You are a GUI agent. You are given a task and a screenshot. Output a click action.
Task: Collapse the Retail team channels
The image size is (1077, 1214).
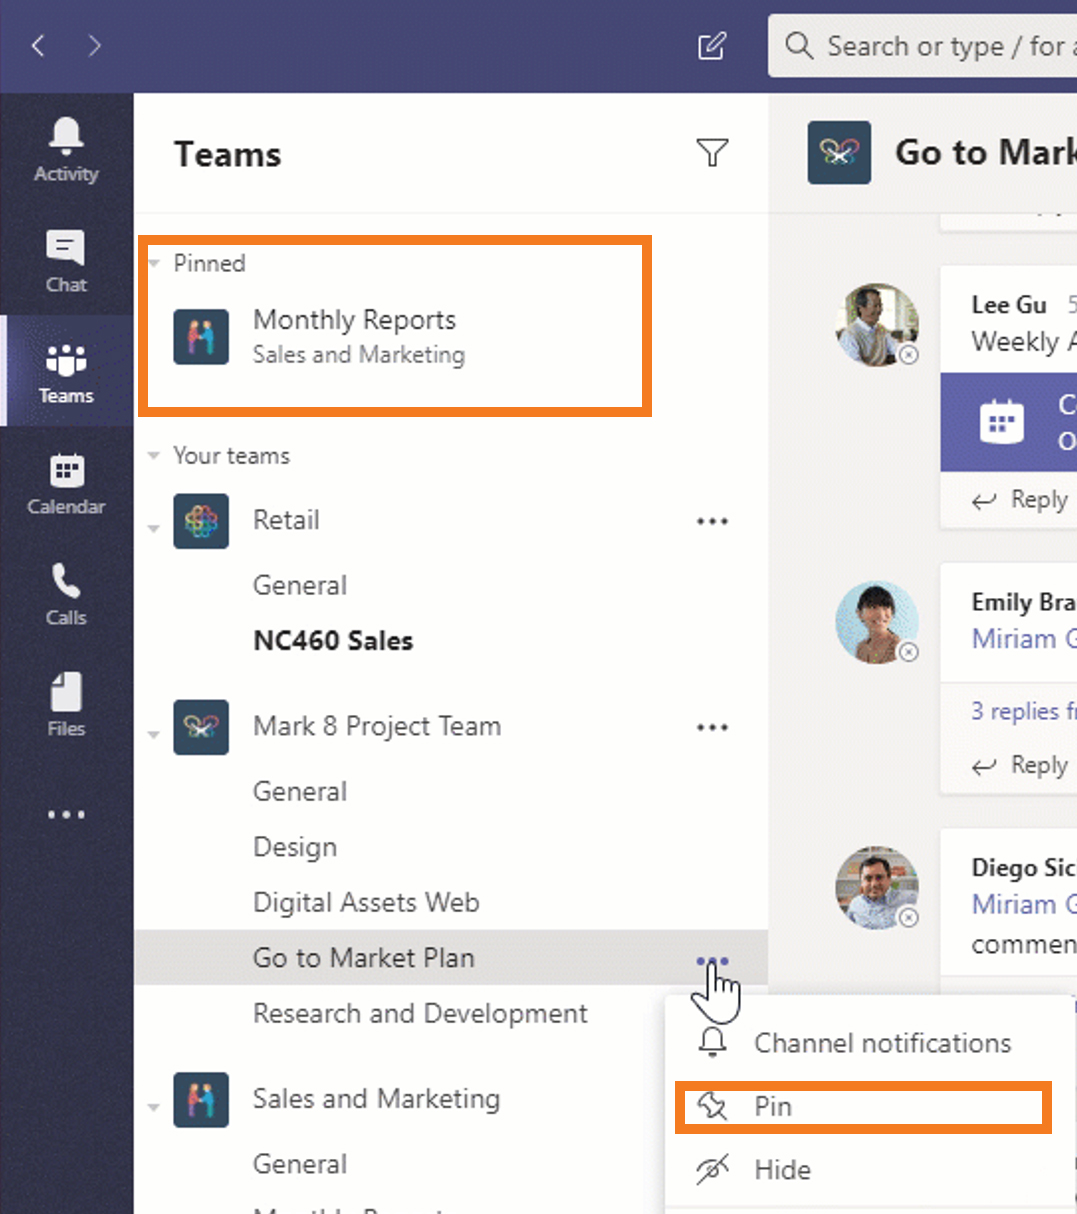pyautogui.click(x=154, y=528)
